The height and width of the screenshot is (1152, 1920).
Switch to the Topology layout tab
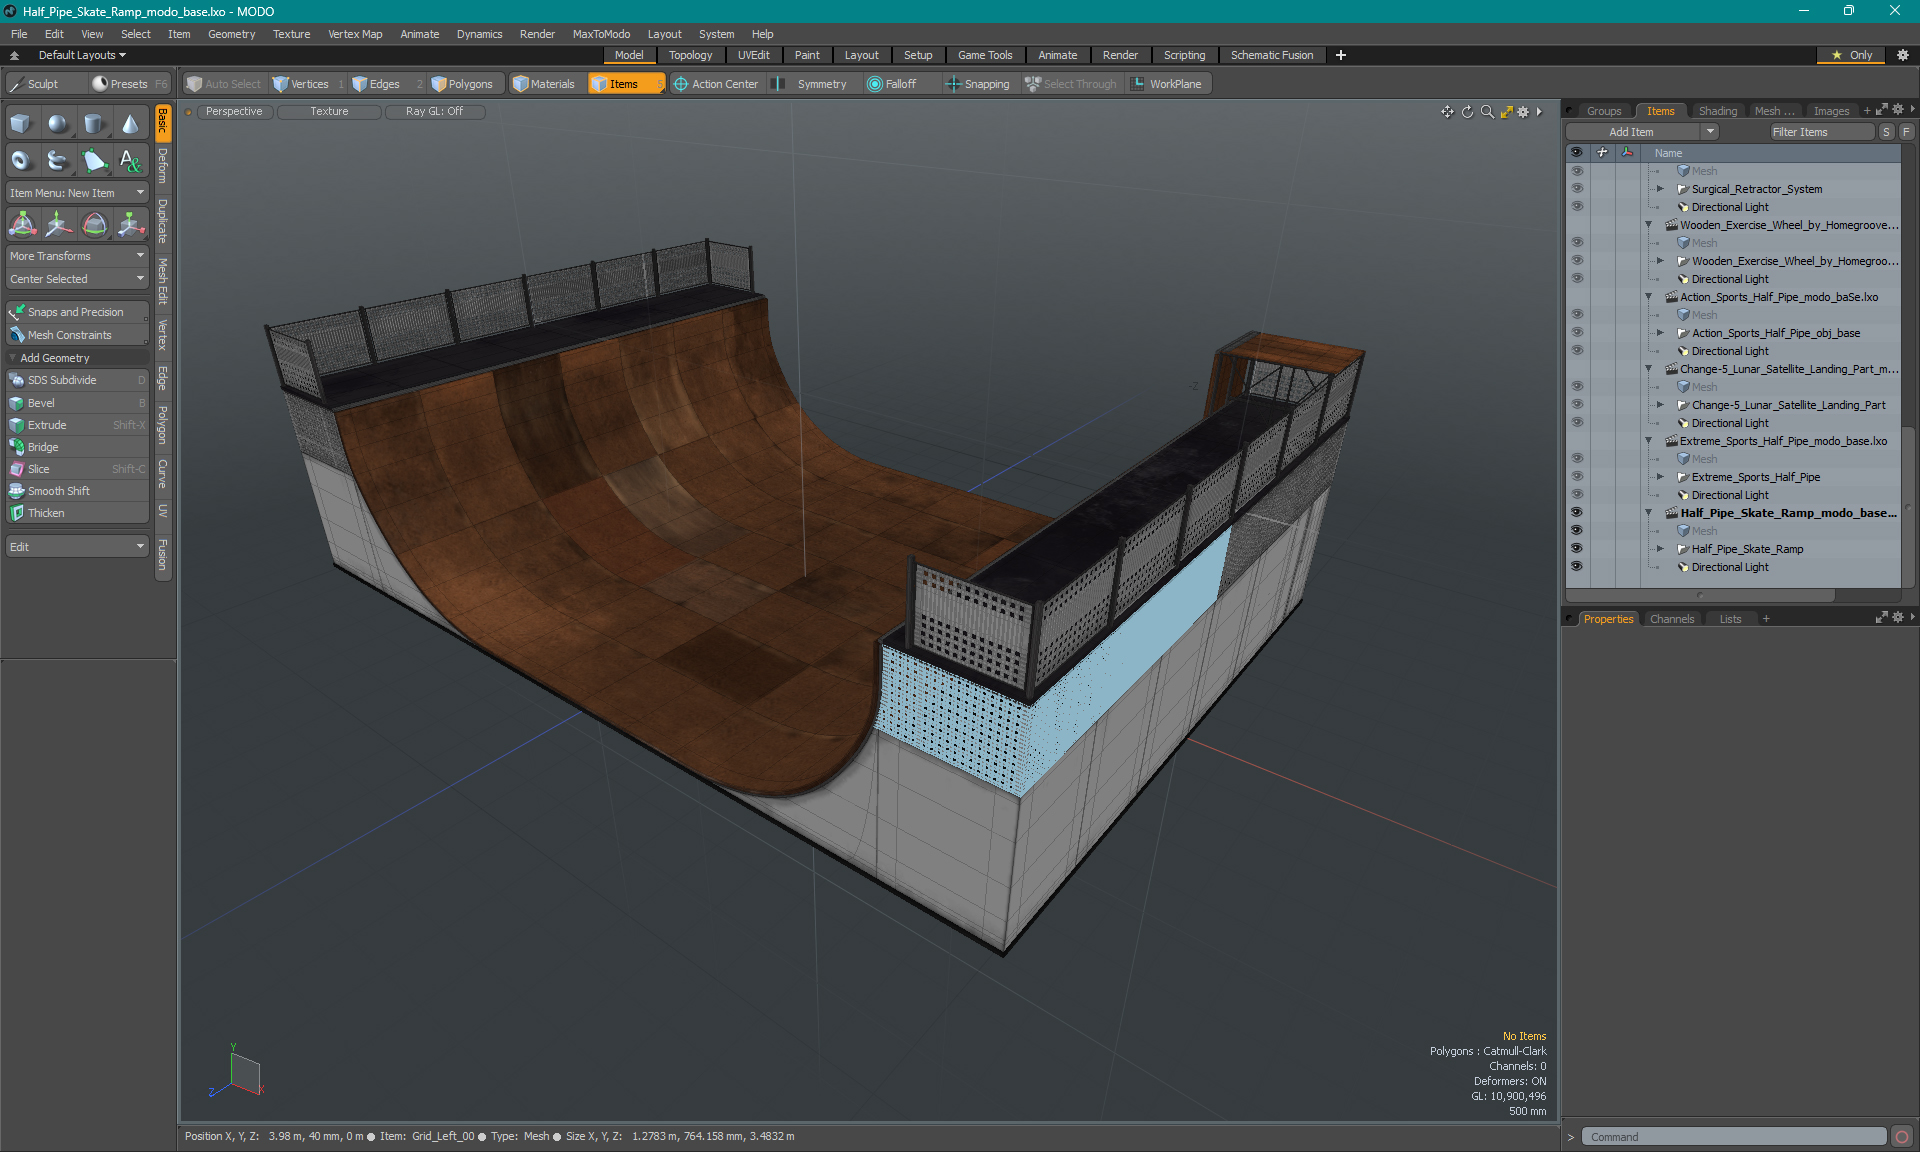pos(690,55)
